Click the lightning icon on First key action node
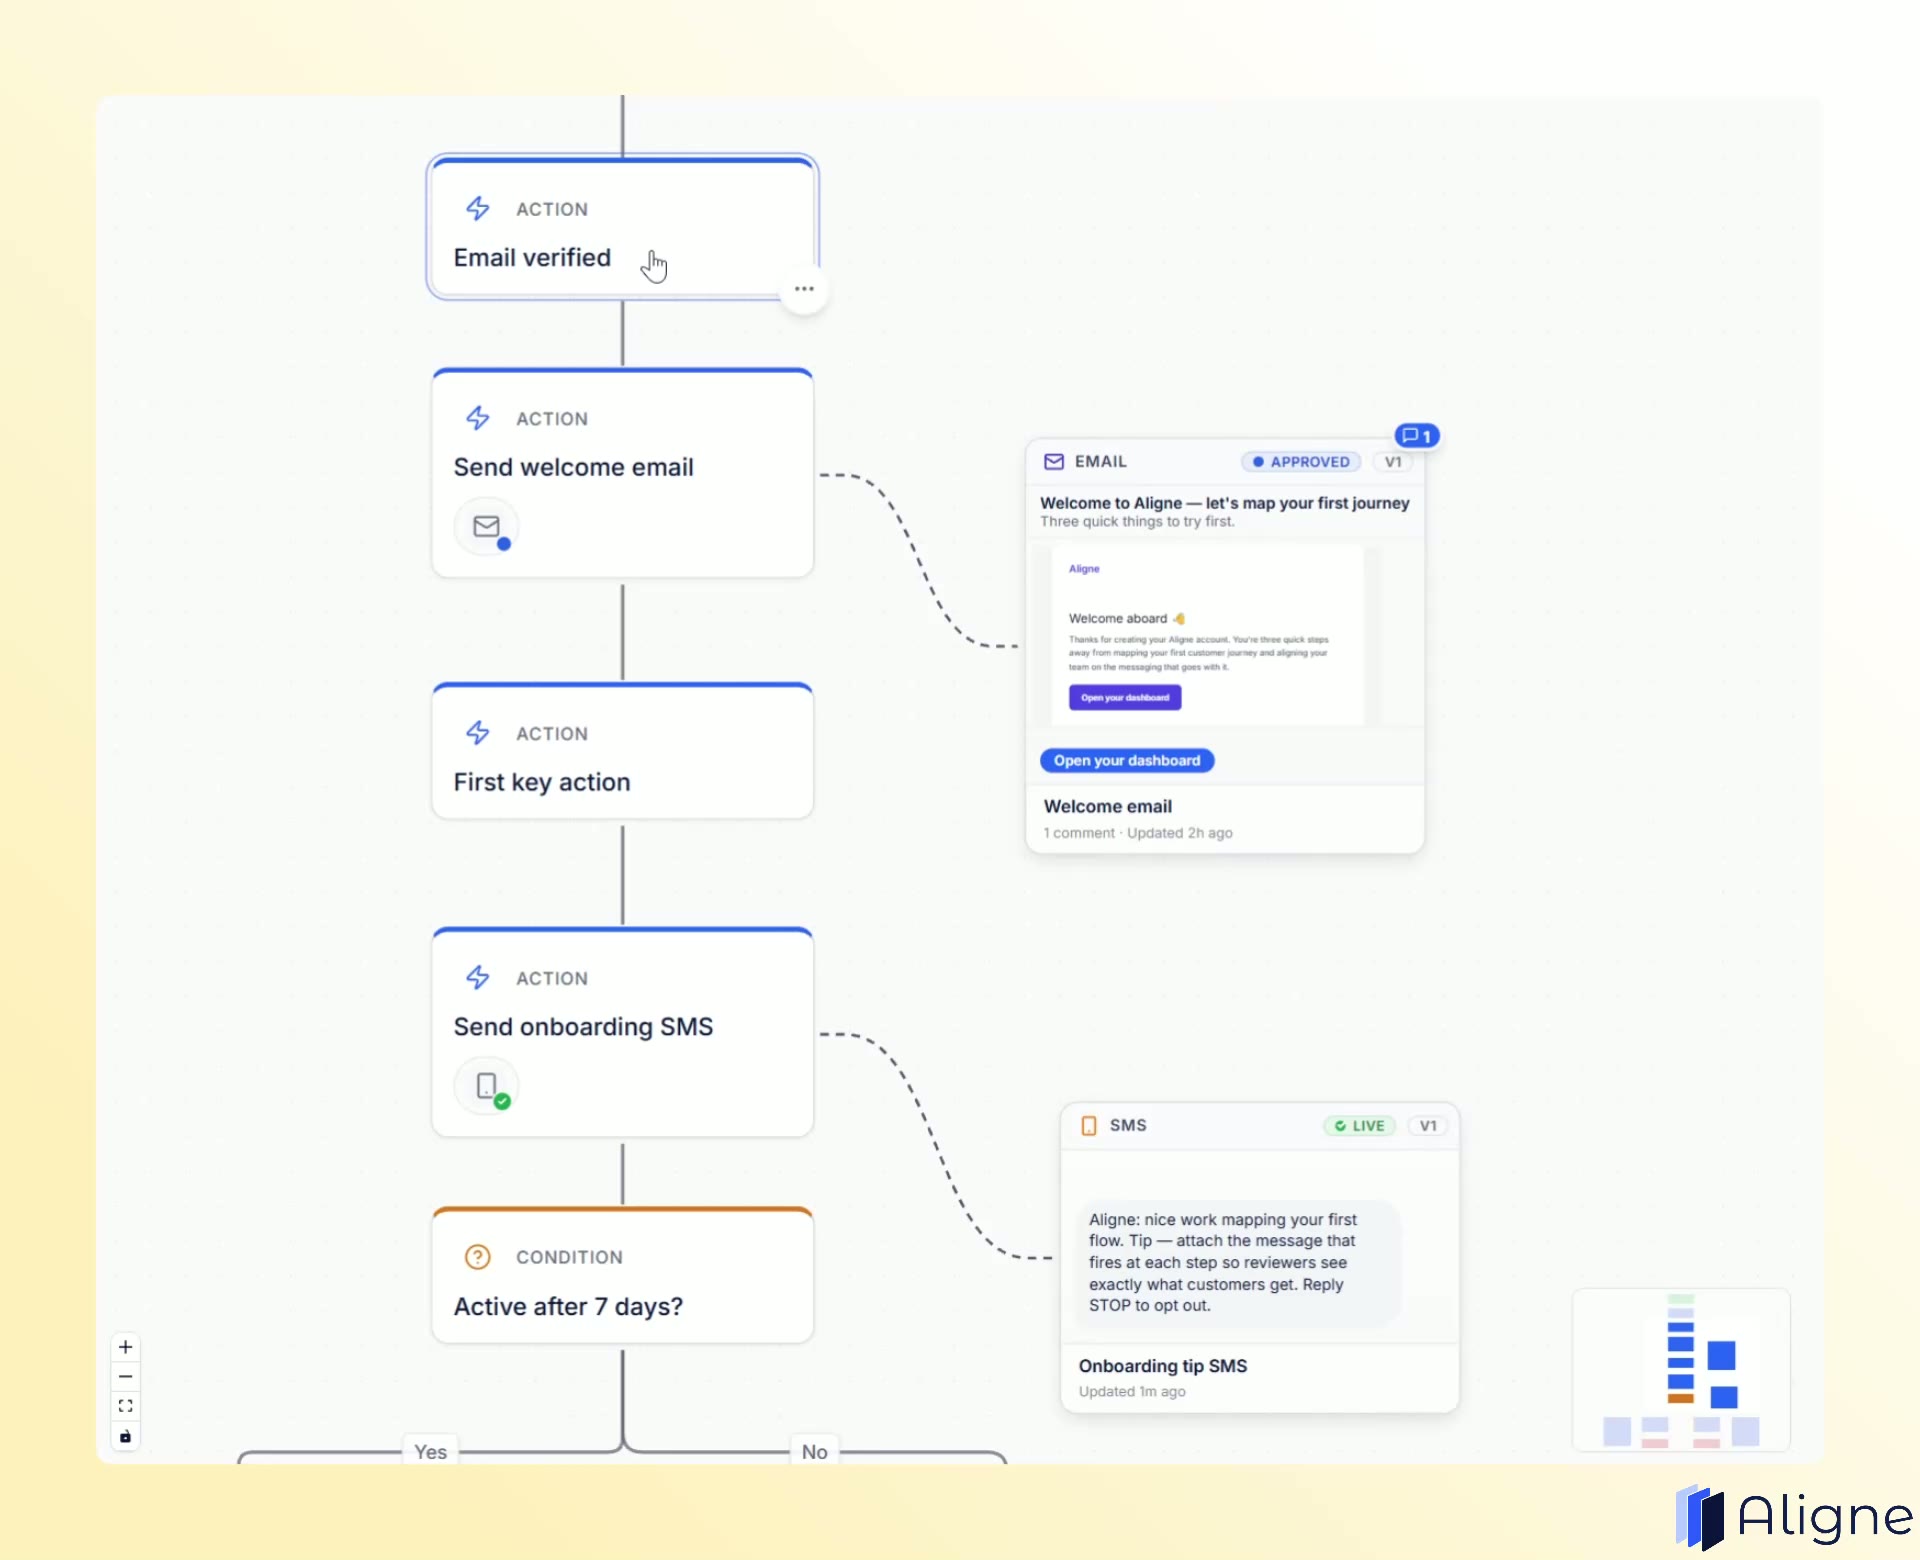This screenshot has height=1560, width=1920. [478, 733]
